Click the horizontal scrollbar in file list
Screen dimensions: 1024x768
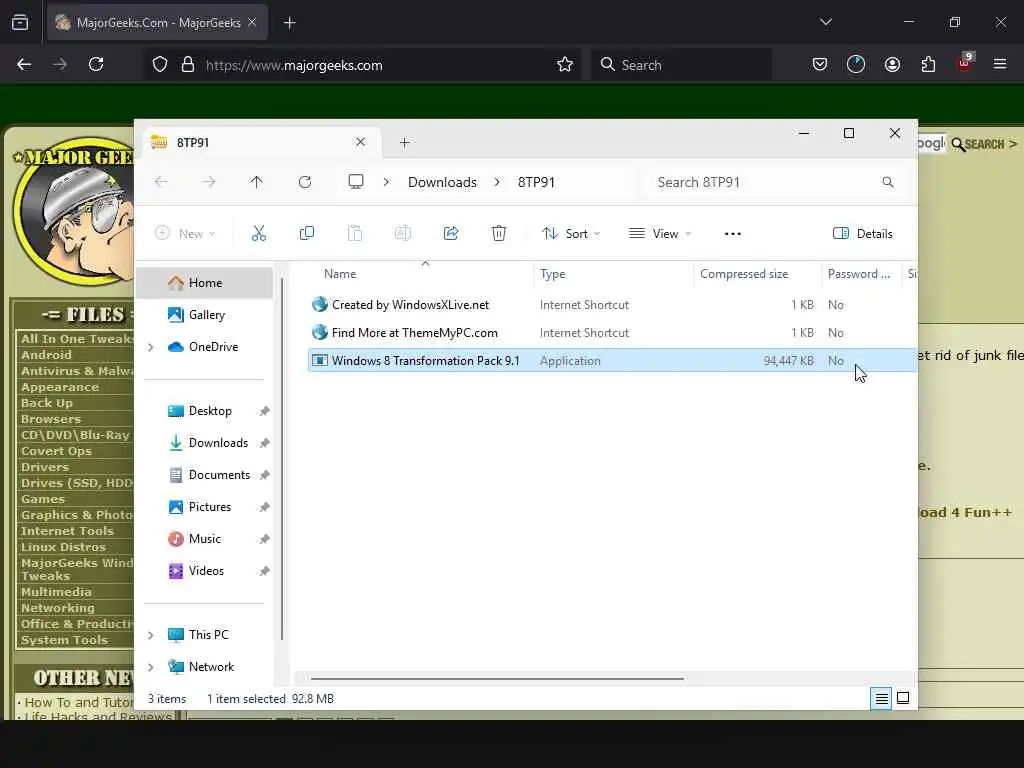tap(497, 679)
